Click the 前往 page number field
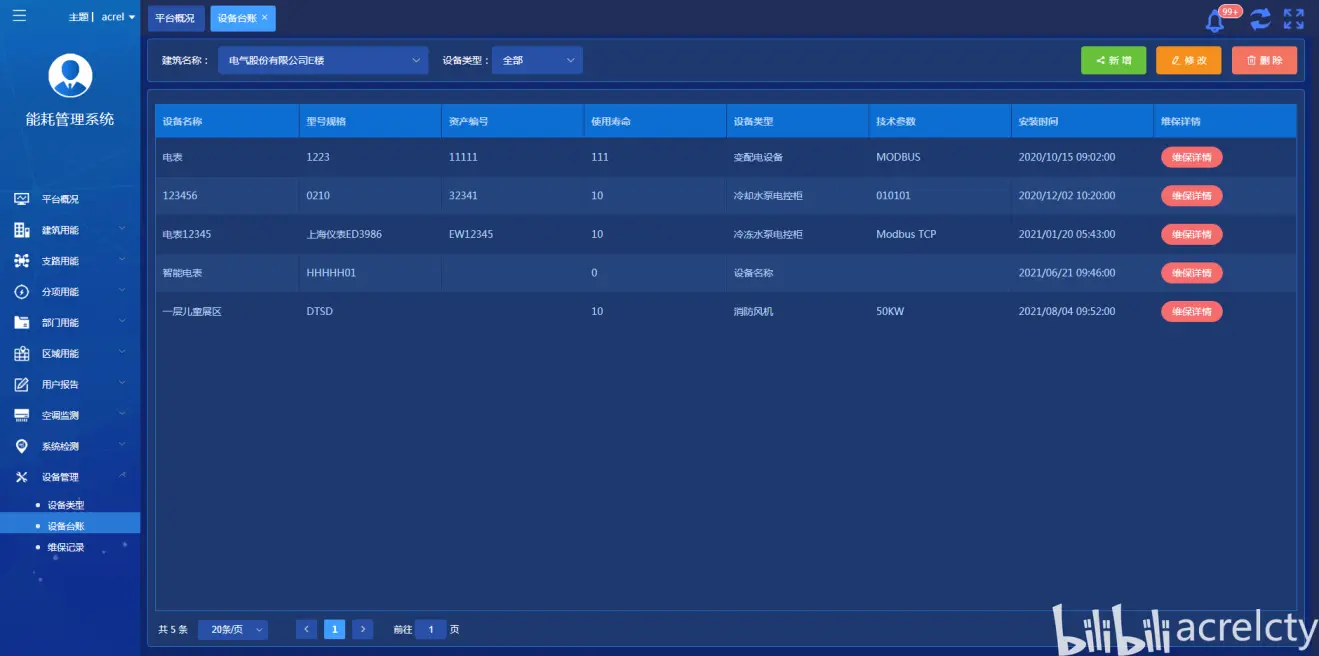Screen dimensions: 1319x656 (x=431, y=630)
